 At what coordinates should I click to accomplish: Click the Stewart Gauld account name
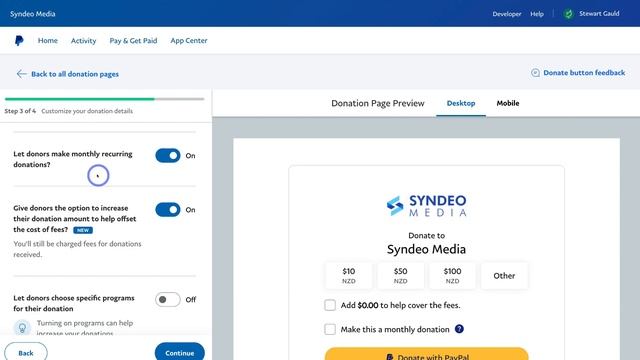pos(599,13)
